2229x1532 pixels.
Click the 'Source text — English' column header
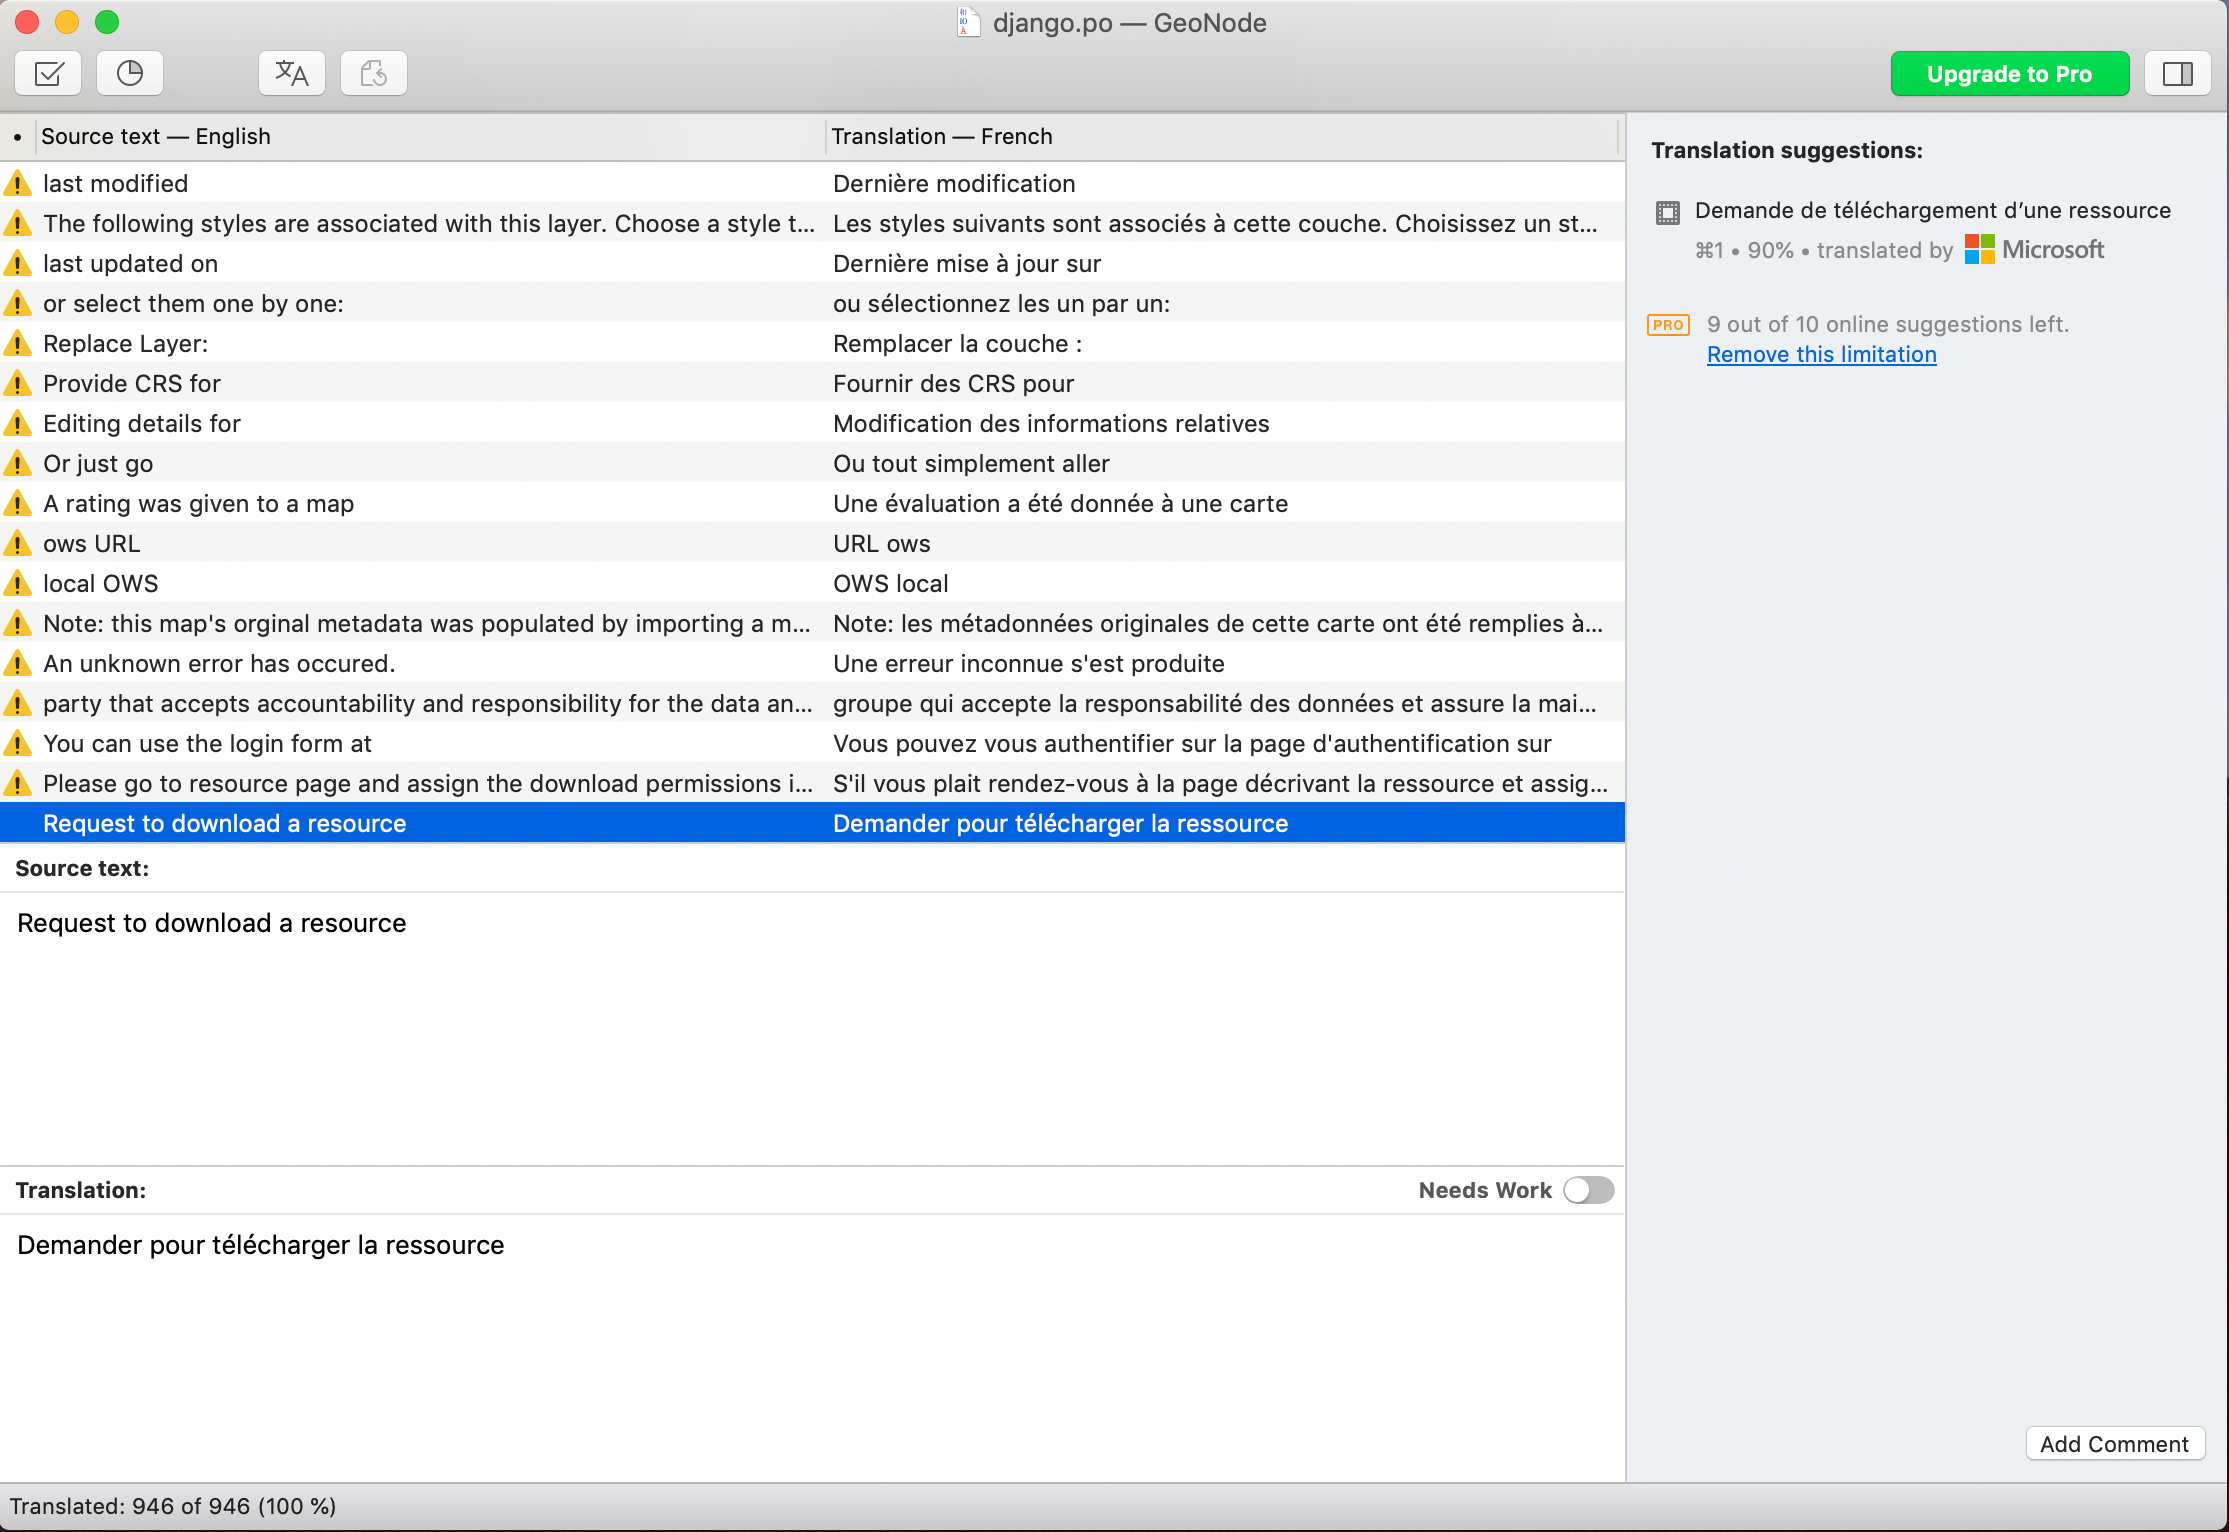click(158, 136)
